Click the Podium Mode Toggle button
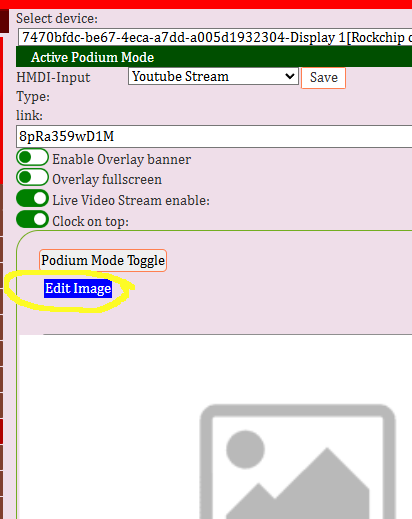Viewport: 412px width, 519px height. [103, 260]
